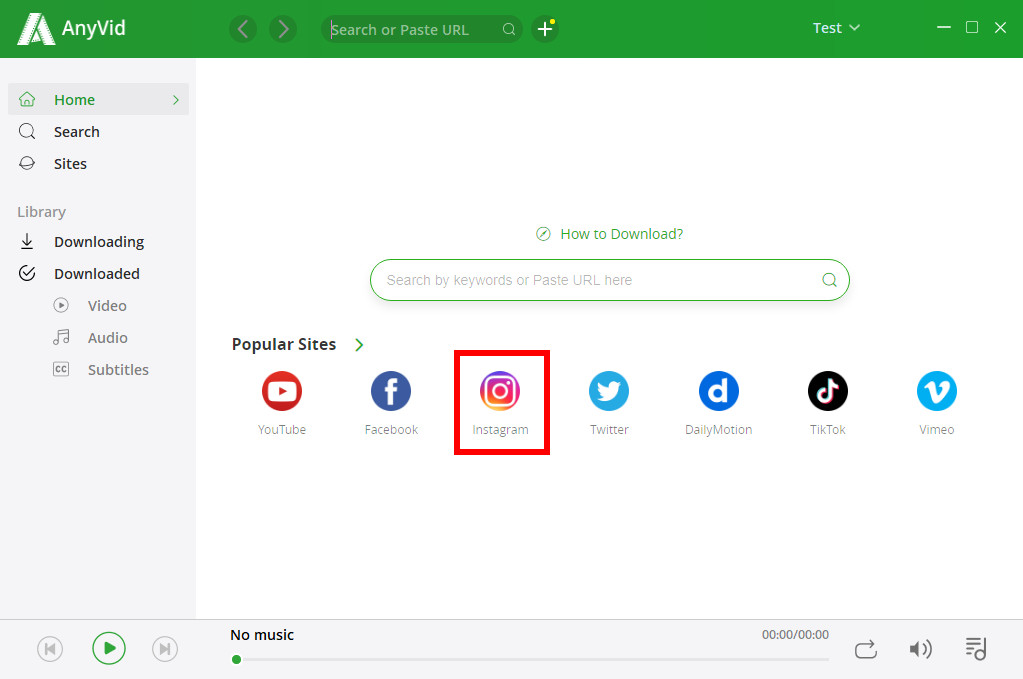Viewport: 1023px width, 679px height.
Task: Open the TikTok site icon
Action: [827, 391]
